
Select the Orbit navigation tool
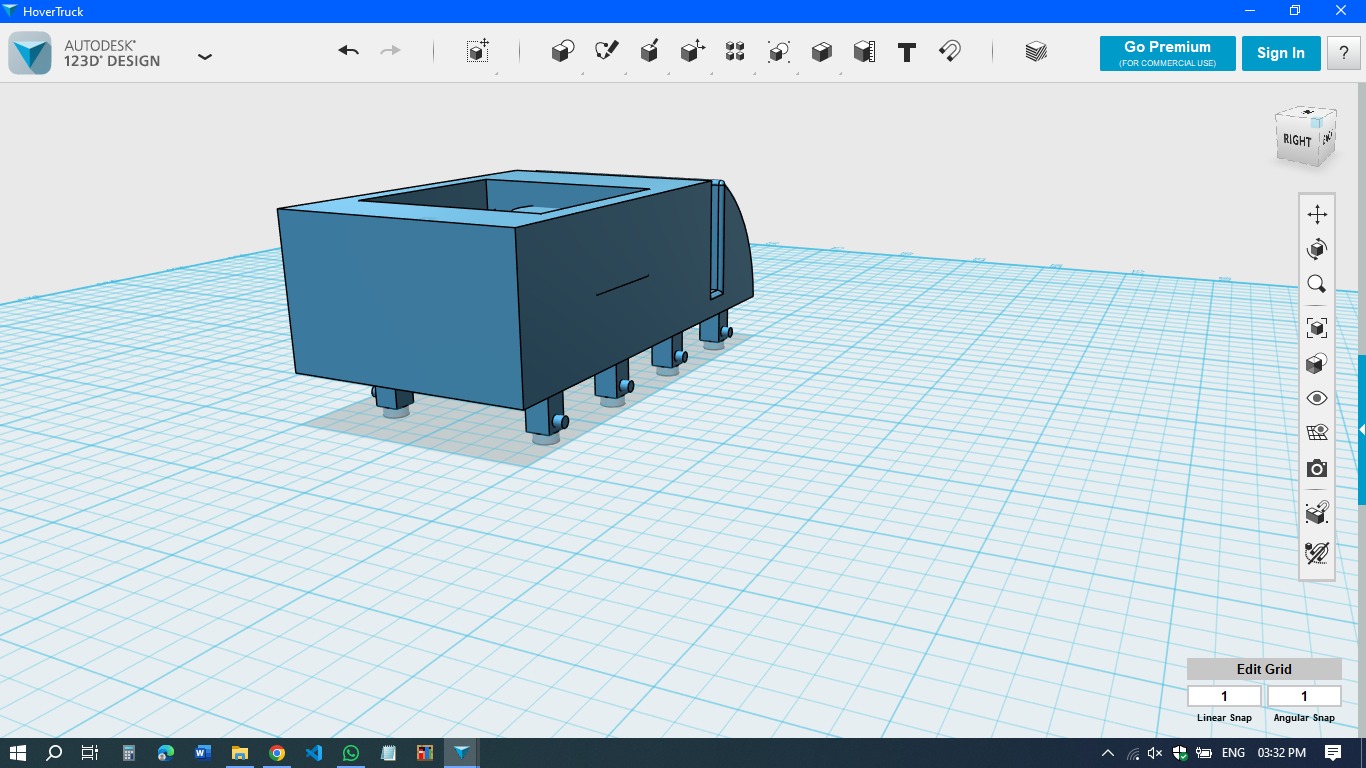pyautogui.click(x=1317, y=249)
